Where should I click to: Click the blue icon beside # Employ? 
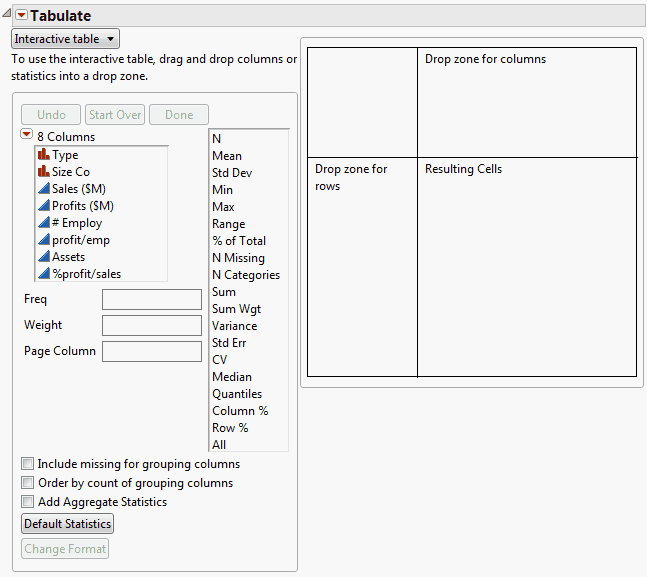coord(43,223)
